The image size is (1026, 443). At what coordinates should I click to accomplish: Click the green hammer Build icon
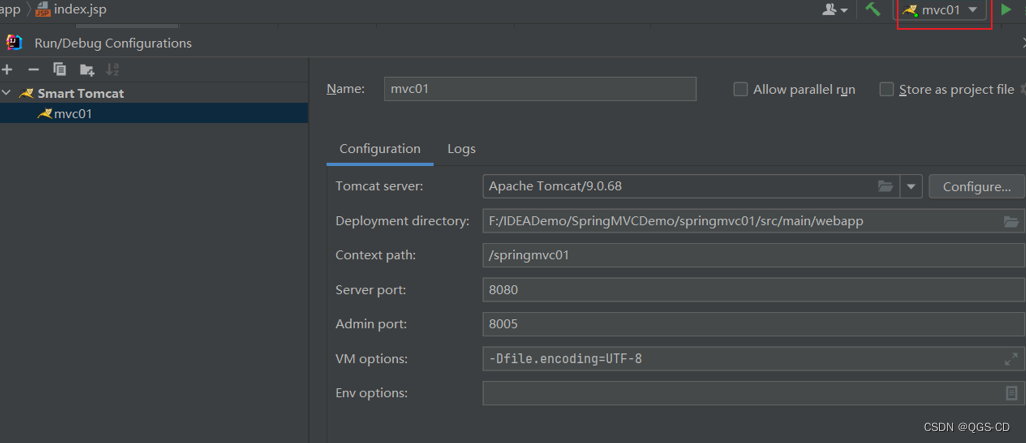[x=873, y=10]
